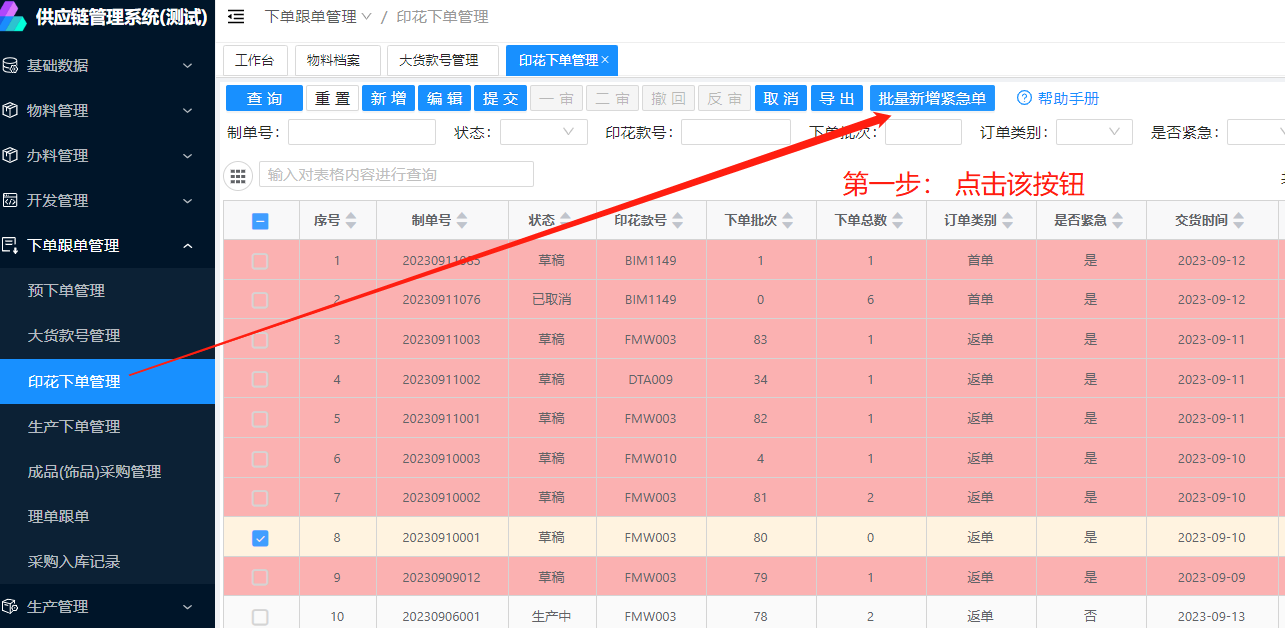This screenshot has height=628, width=1285.
Task: Click the grid column settings icon
Action: tap(238, 176)
